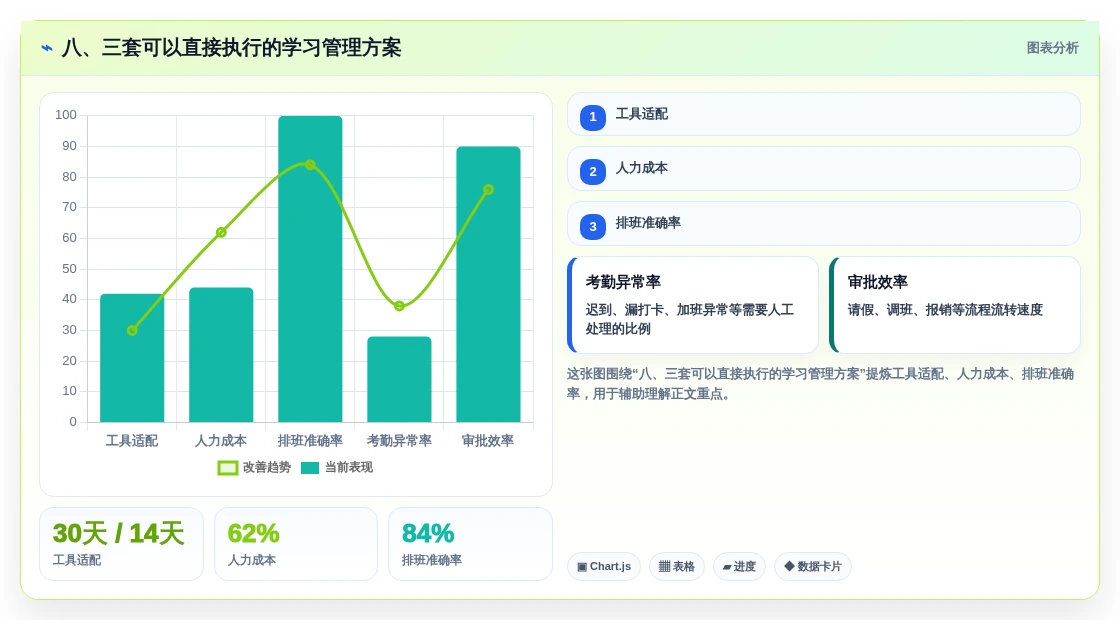
Task: Click the blue icon beside the title
Action: [x=47, y=48]
